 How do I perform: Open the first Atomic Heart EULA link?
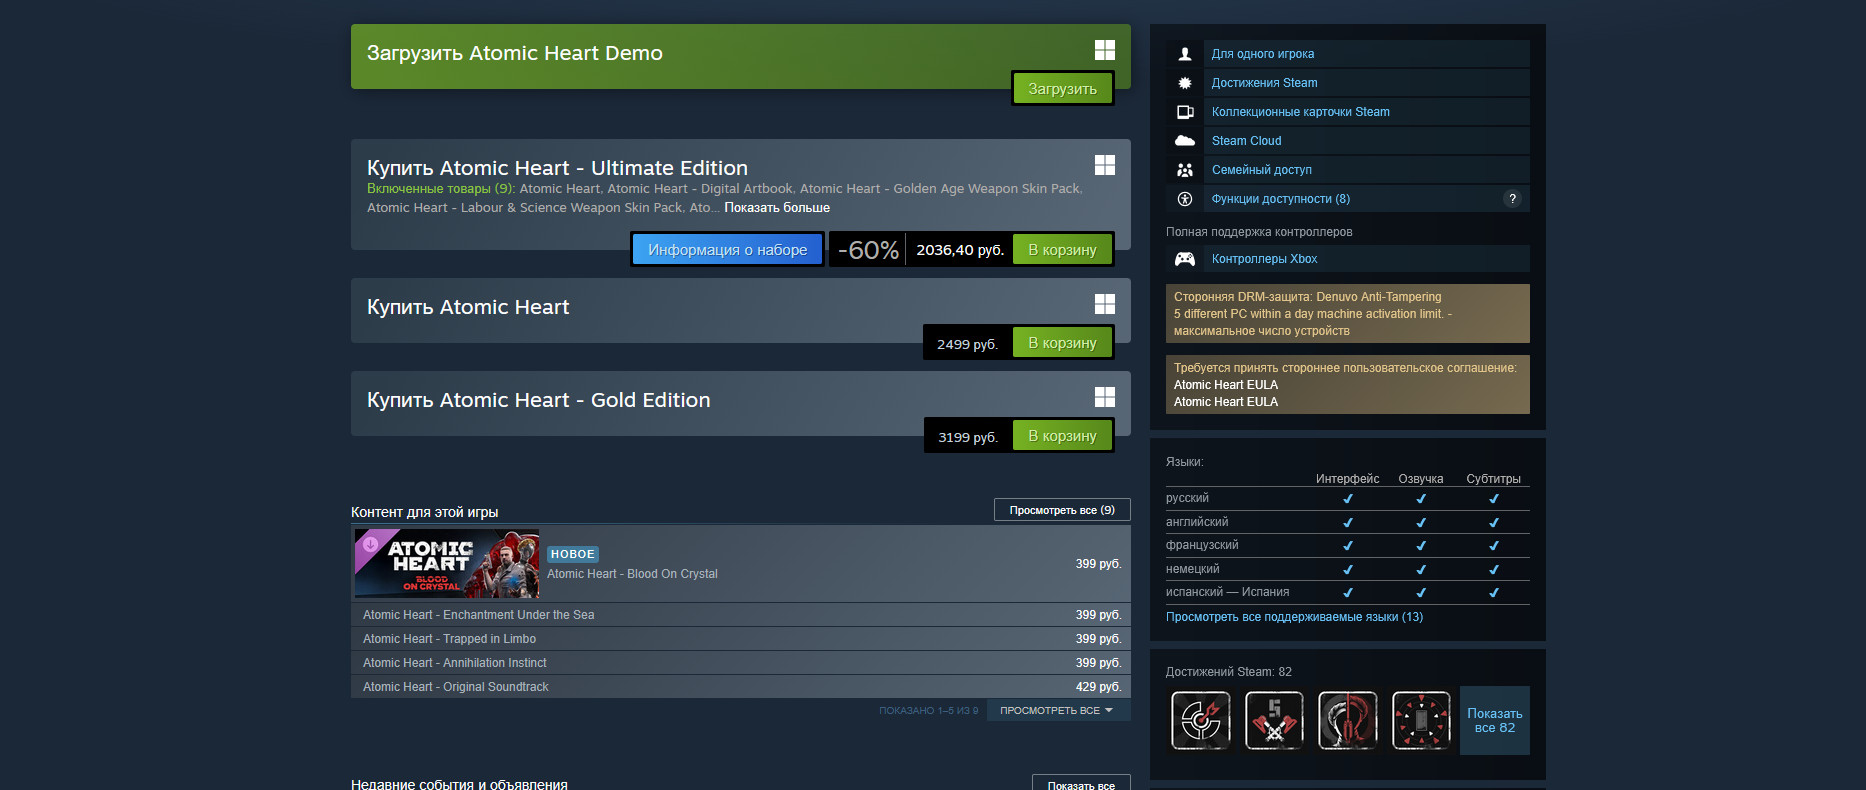point(1225,385)
